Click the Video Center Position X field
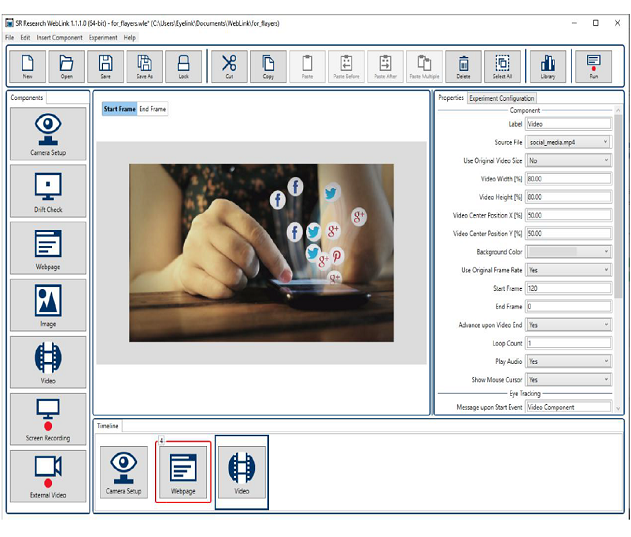This screenshot has width=631, height=537. point(569,215)
